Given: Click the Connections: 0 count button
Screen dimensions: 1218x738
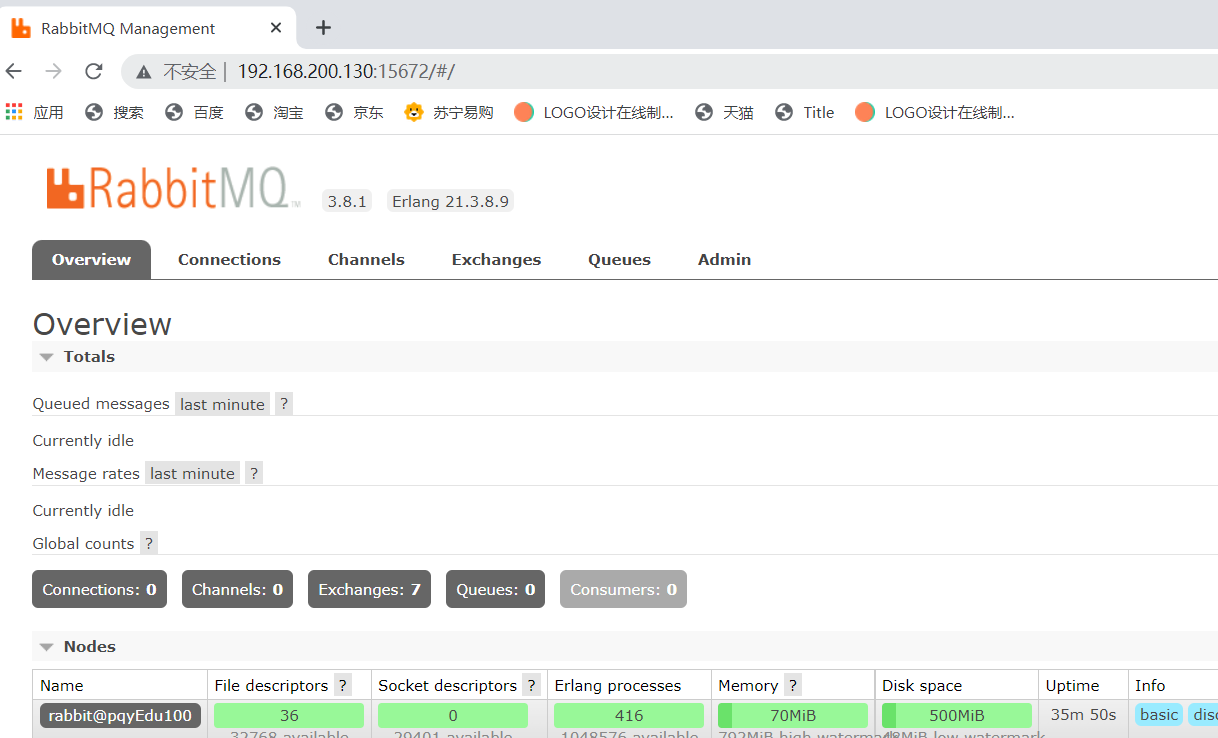Looking at the screenshot, I should point(99,589).
